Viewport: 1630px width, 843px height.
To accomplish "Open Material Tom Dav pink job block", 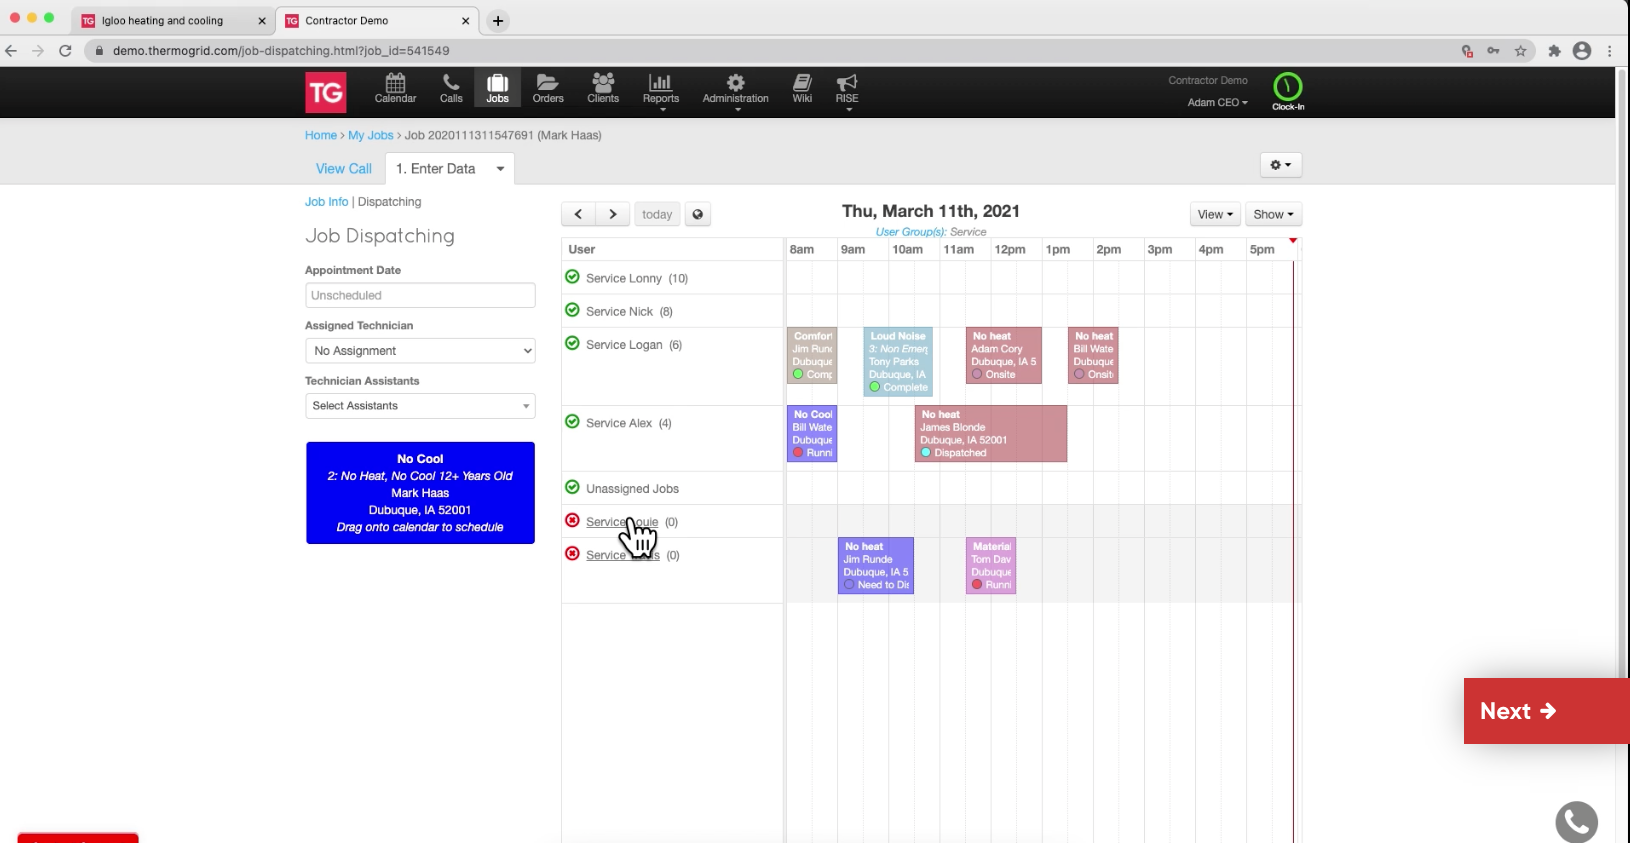I will point(991,566).
